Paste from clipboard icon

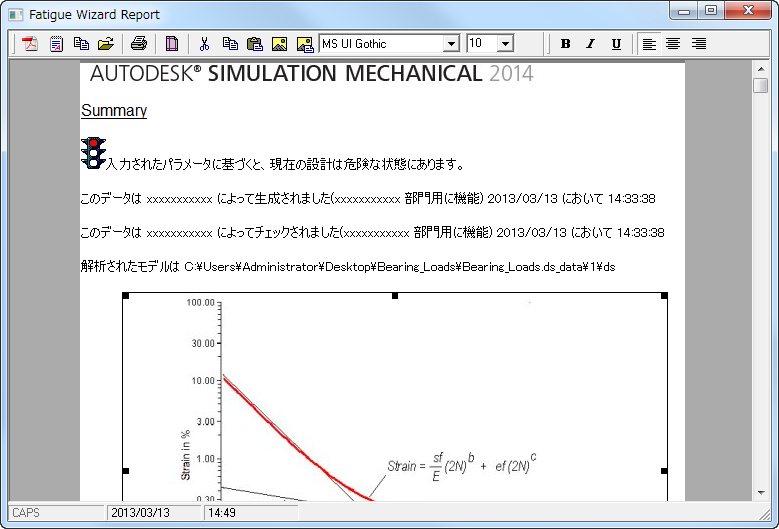(255, 44)
